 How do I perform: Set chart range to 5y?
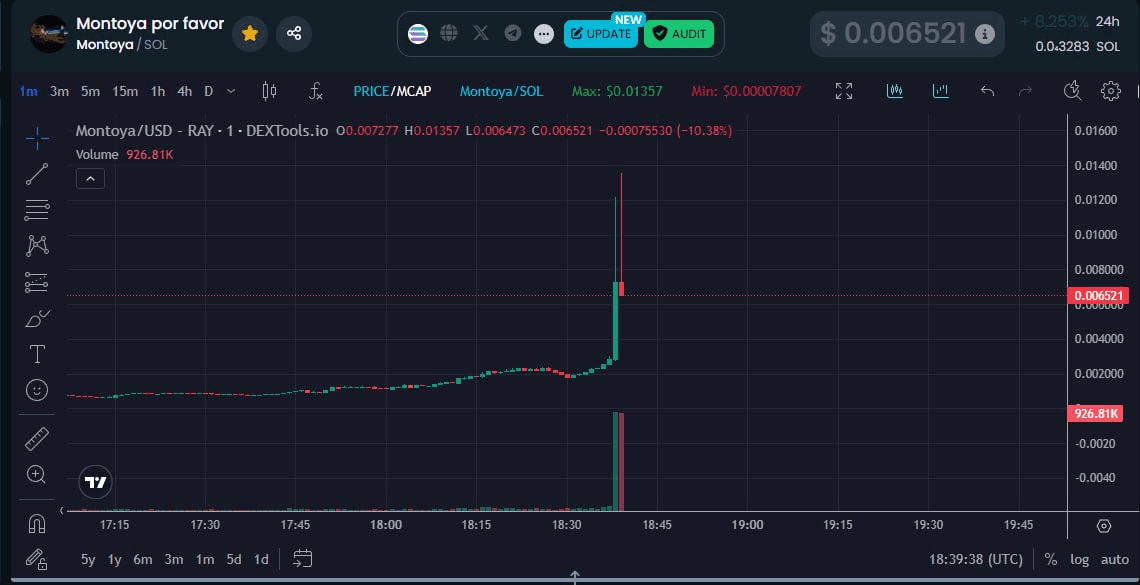88,559
